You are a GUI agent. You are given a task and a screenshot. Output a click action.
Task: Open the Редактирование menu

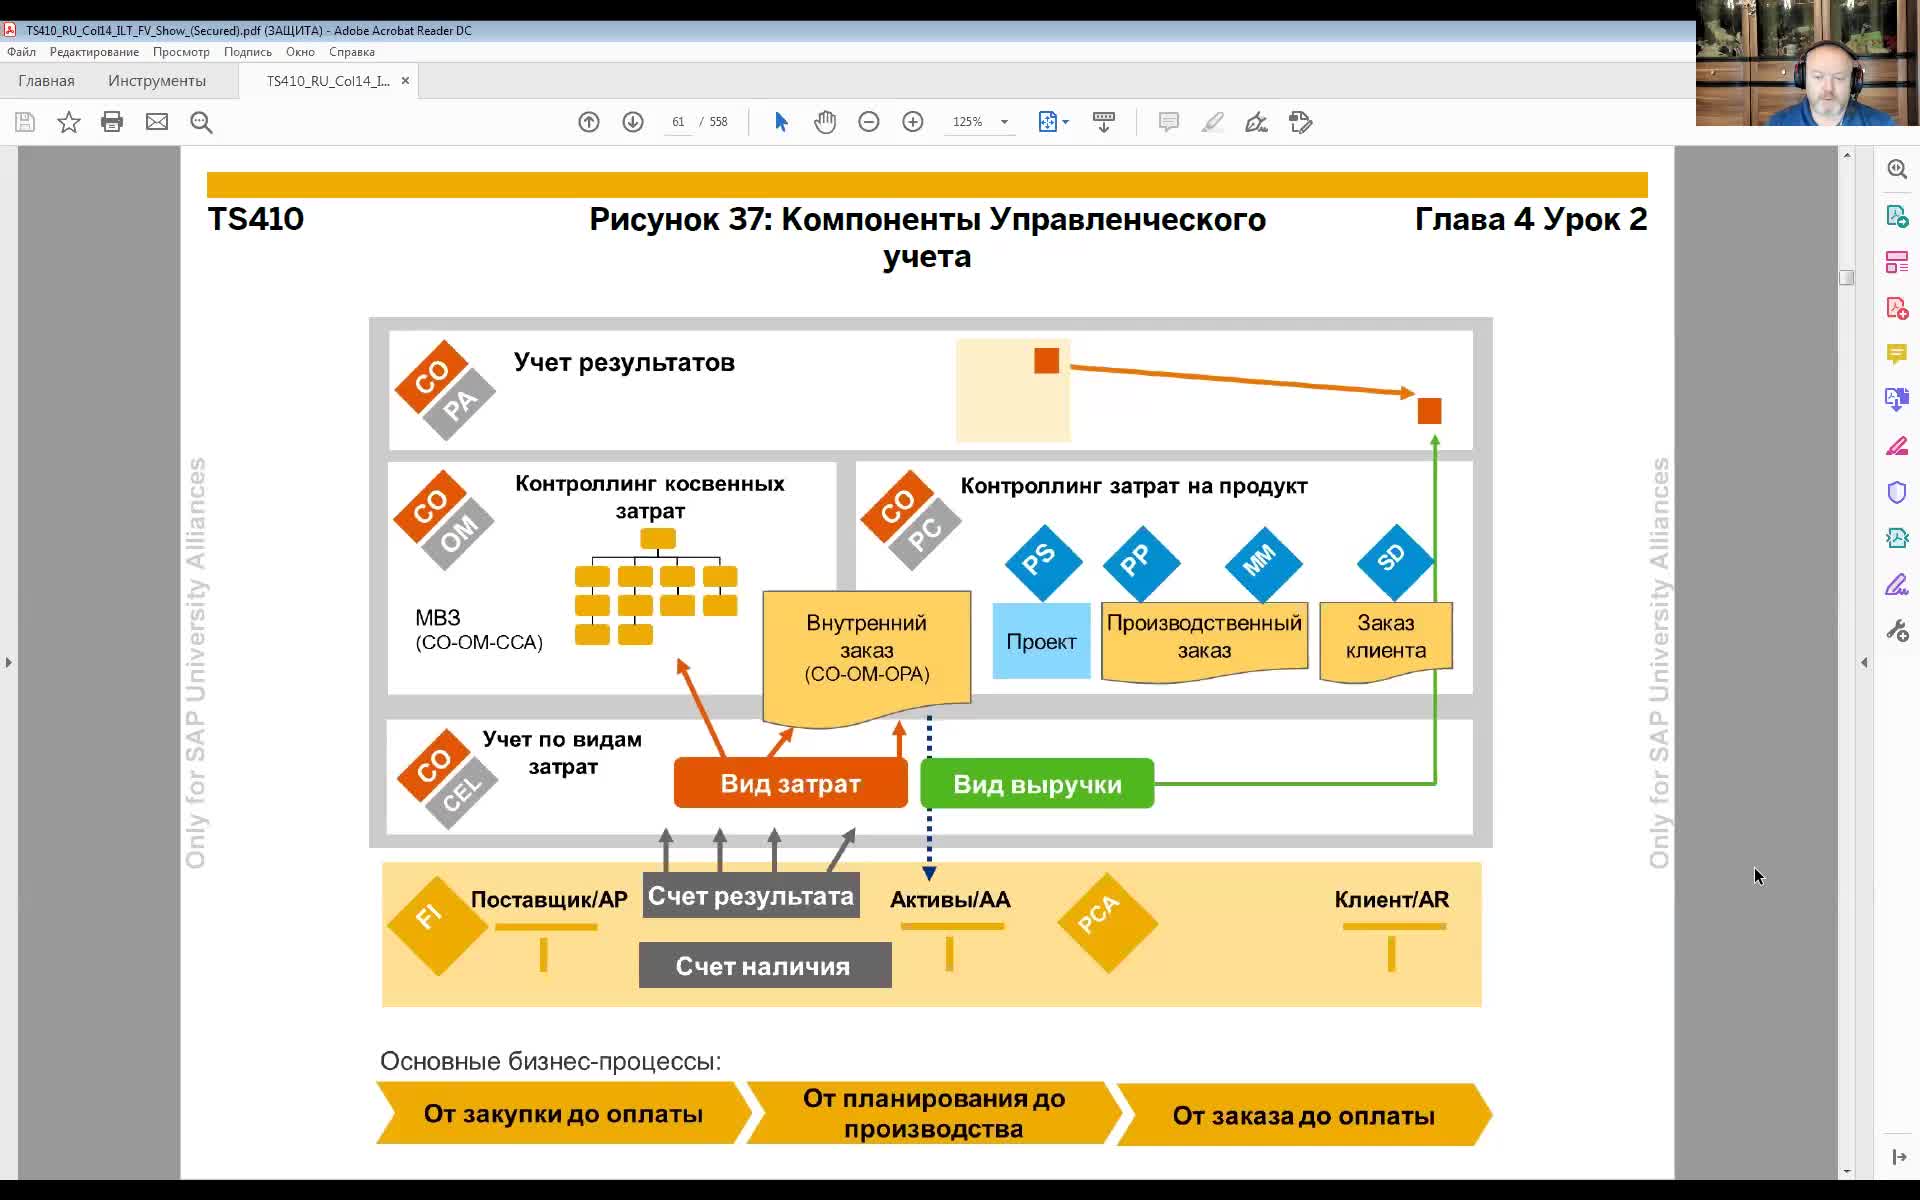[x=94, y=52]
